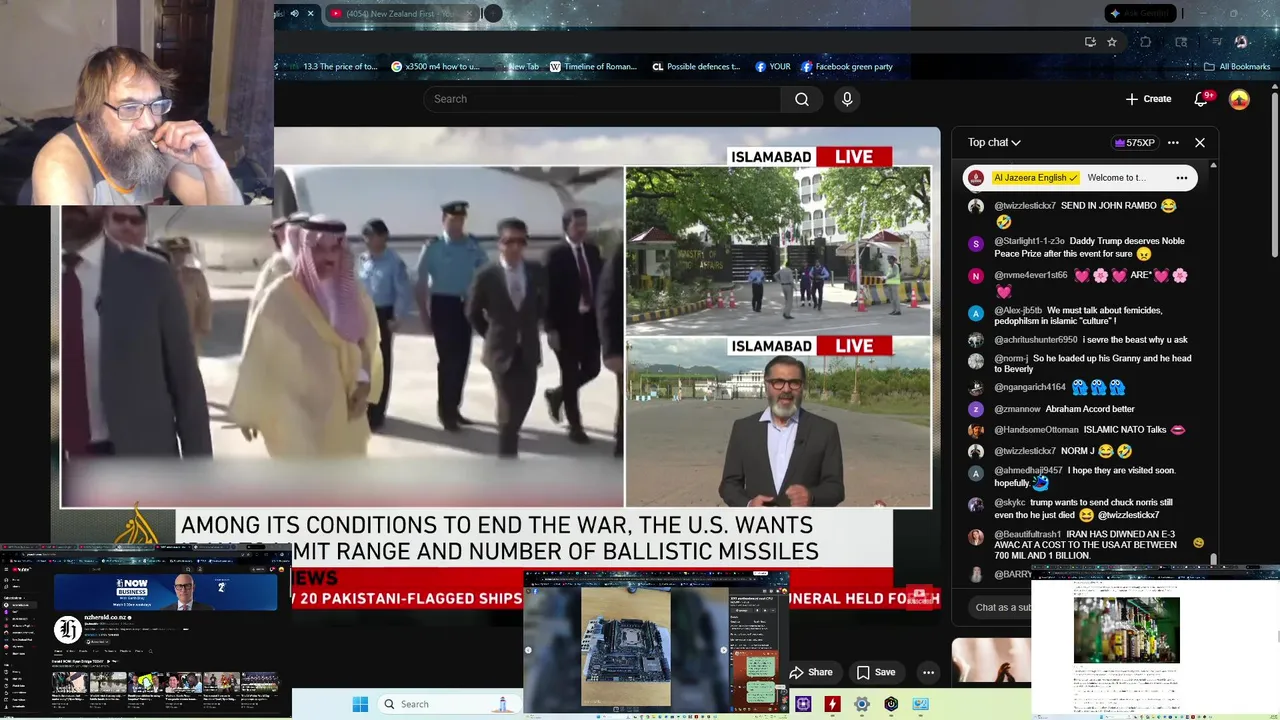Click the Windows Start button

(360, 704)
